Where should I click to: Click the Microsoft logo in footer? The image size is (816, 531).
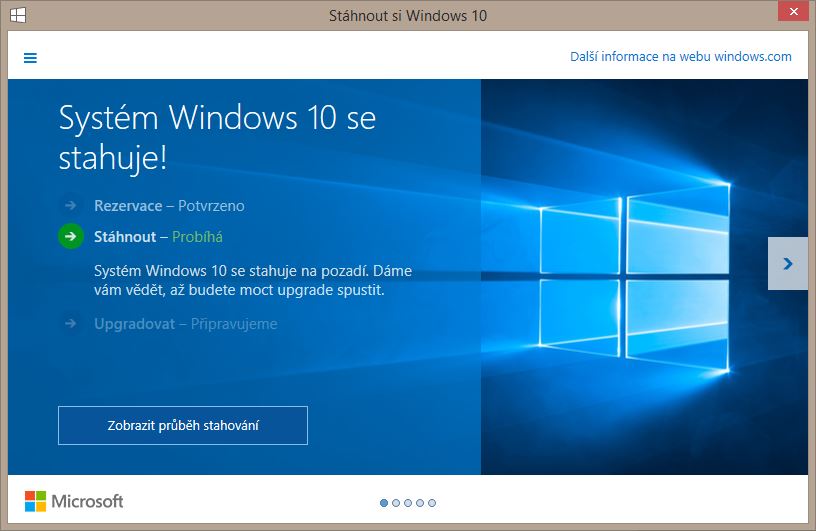click(x=74, y=501)
